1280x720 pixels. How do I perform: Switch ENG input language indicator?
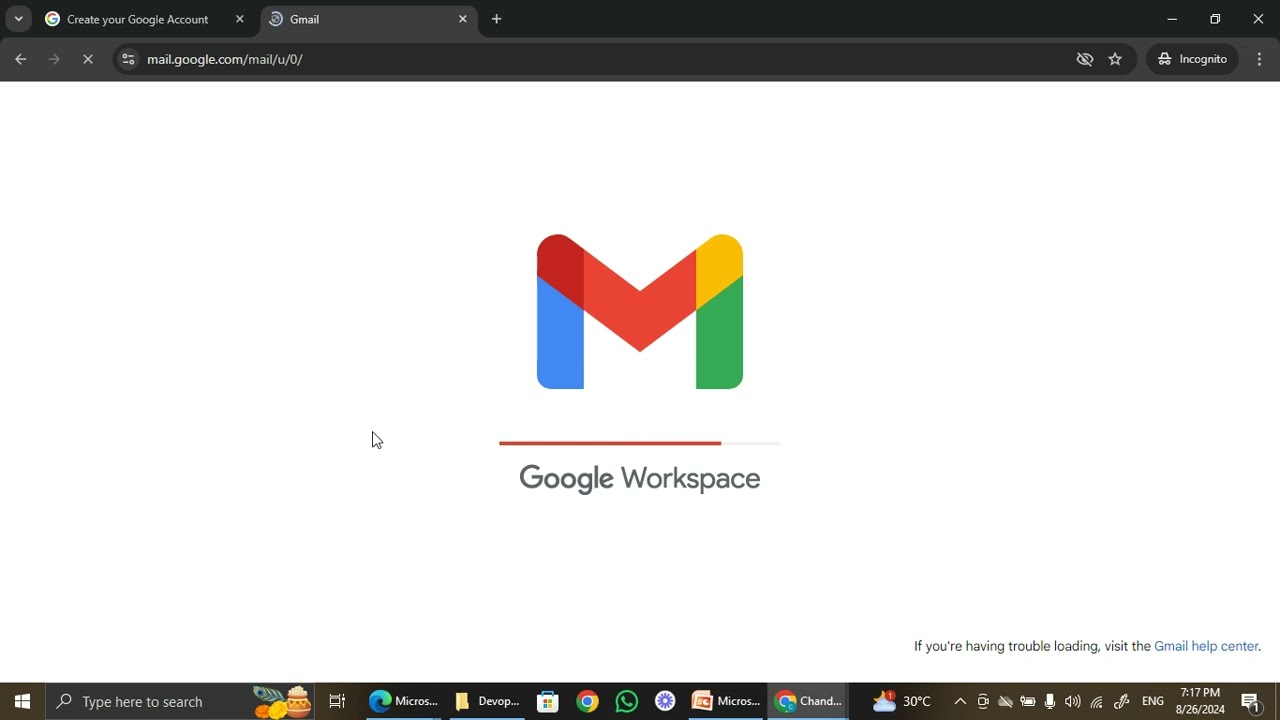[1153, 701]
